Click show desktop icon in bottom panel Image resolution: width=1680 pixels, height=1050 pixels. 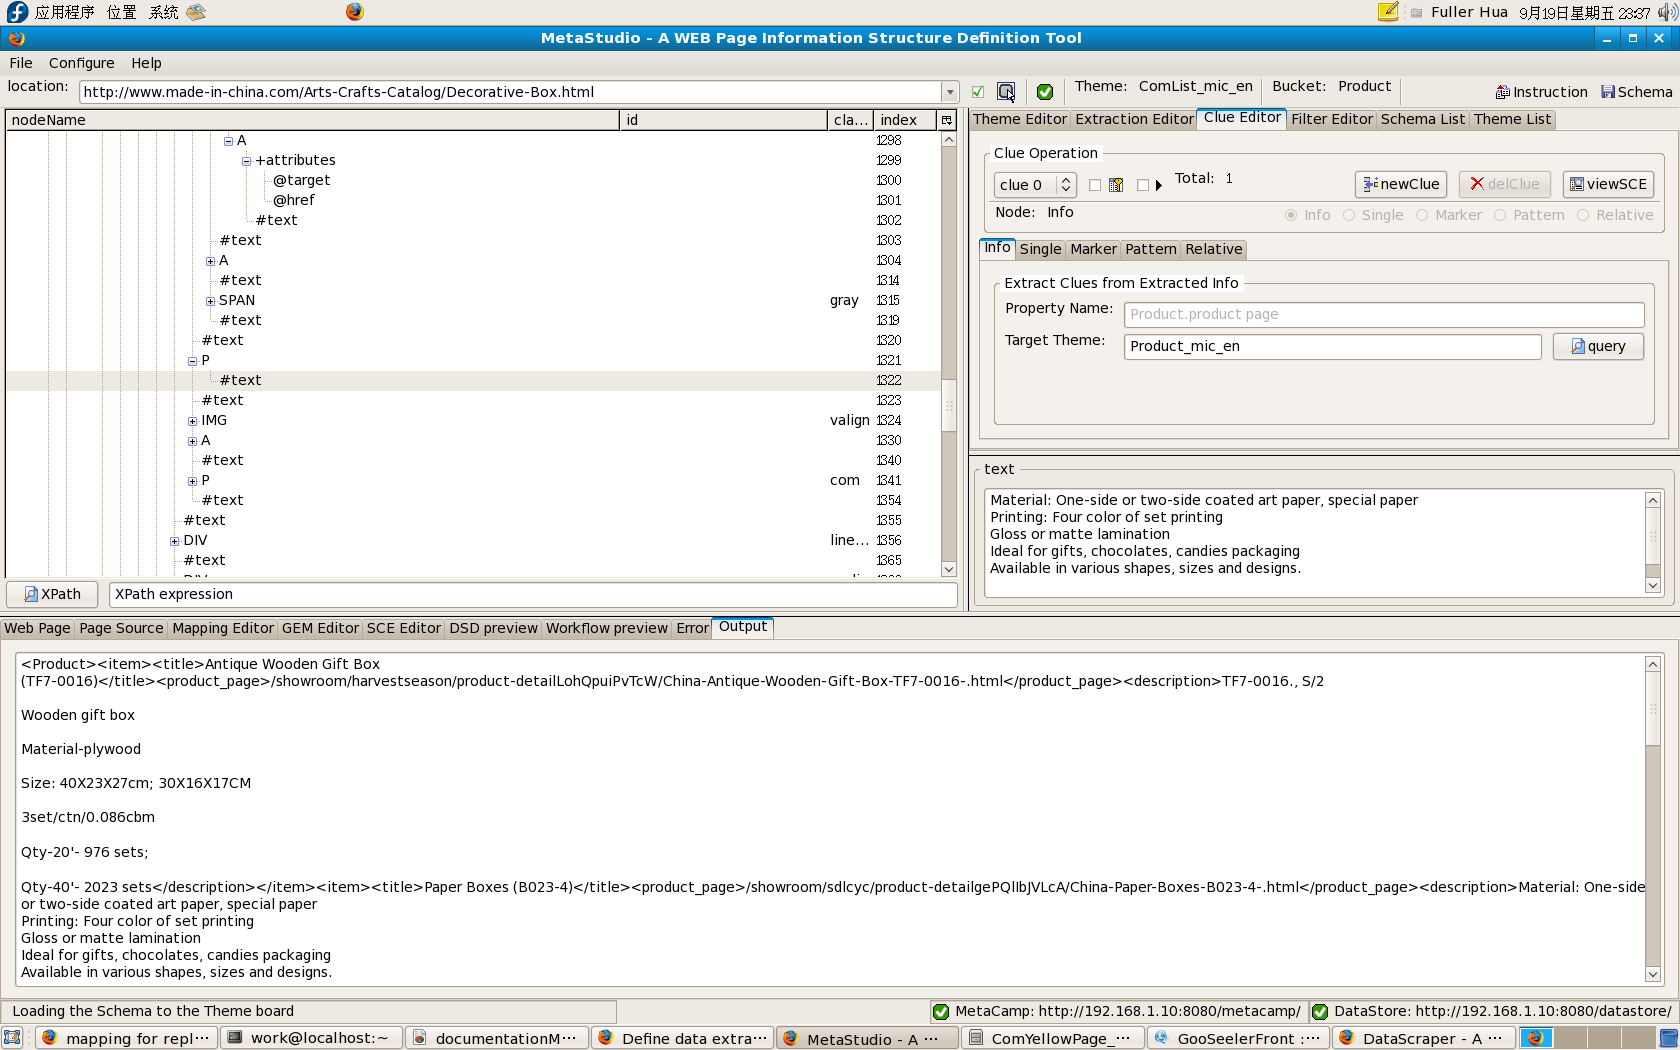pyautogui.click(x=12, y=1038)
